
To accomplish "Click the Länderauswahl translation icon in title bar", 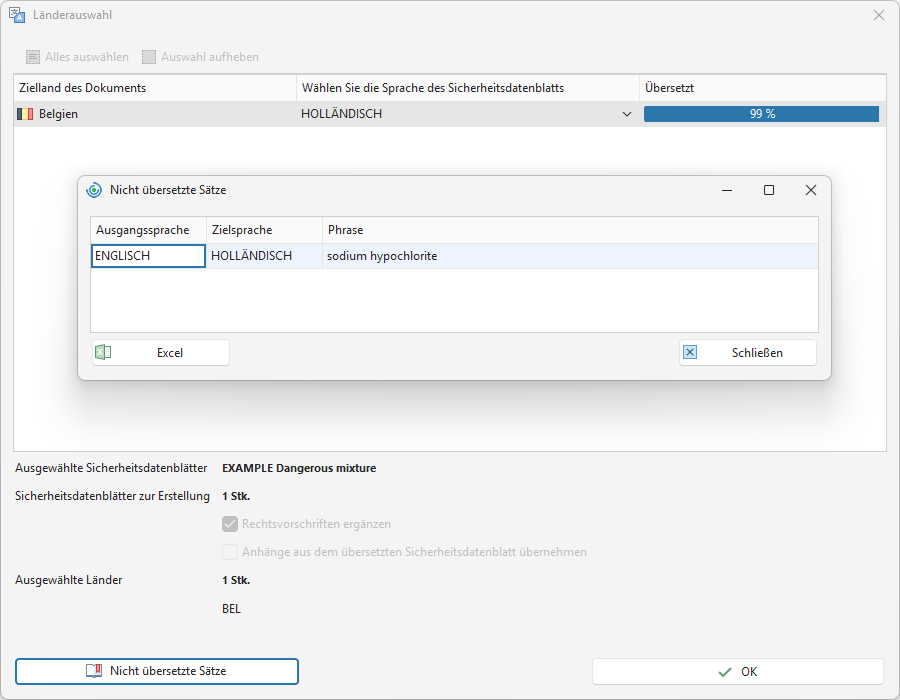I will click(x=17, y=15).
